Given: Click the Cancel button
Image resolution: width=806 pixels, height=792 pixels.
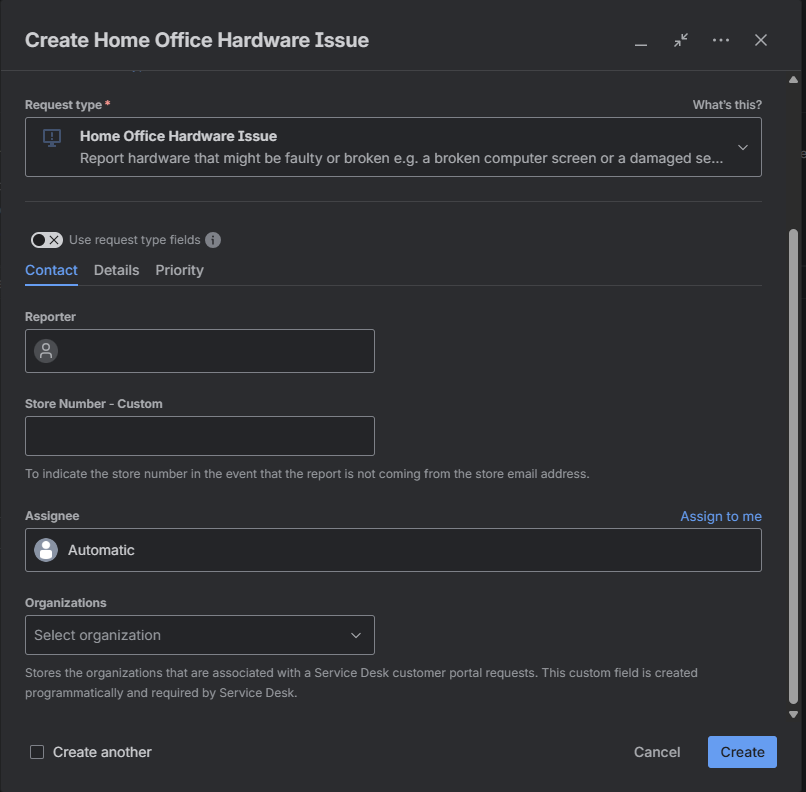Looking at the screenshot, I should coord(656,752).
